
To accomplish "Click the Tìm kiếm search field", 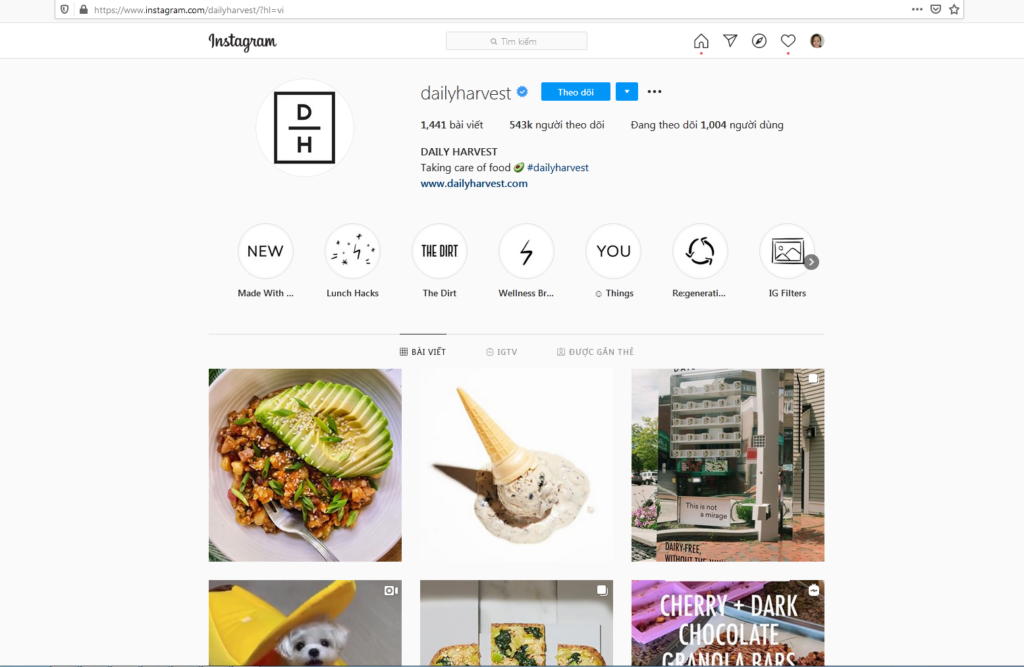I will coord(517,41).
